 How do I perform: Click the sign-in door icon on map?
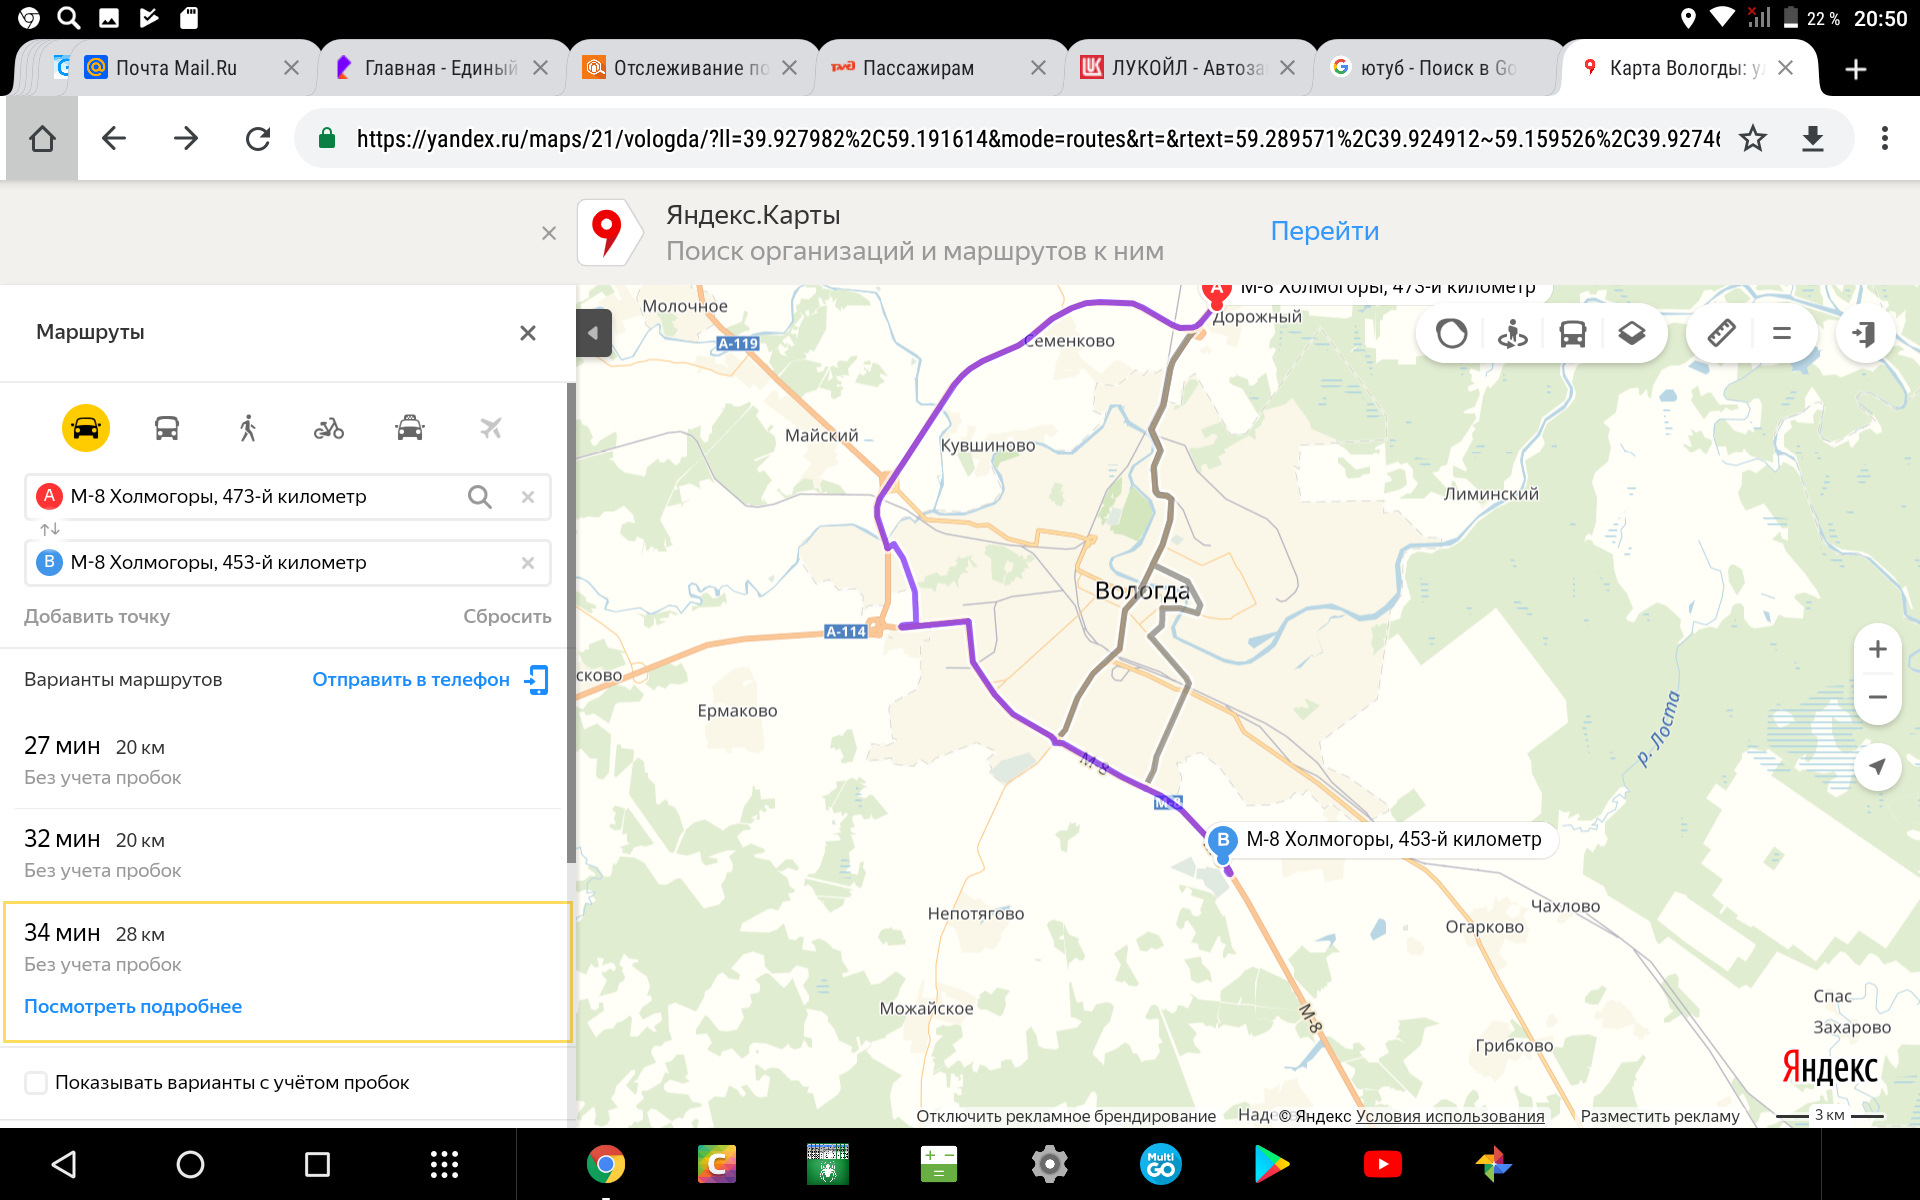[x=1865, y=333]
